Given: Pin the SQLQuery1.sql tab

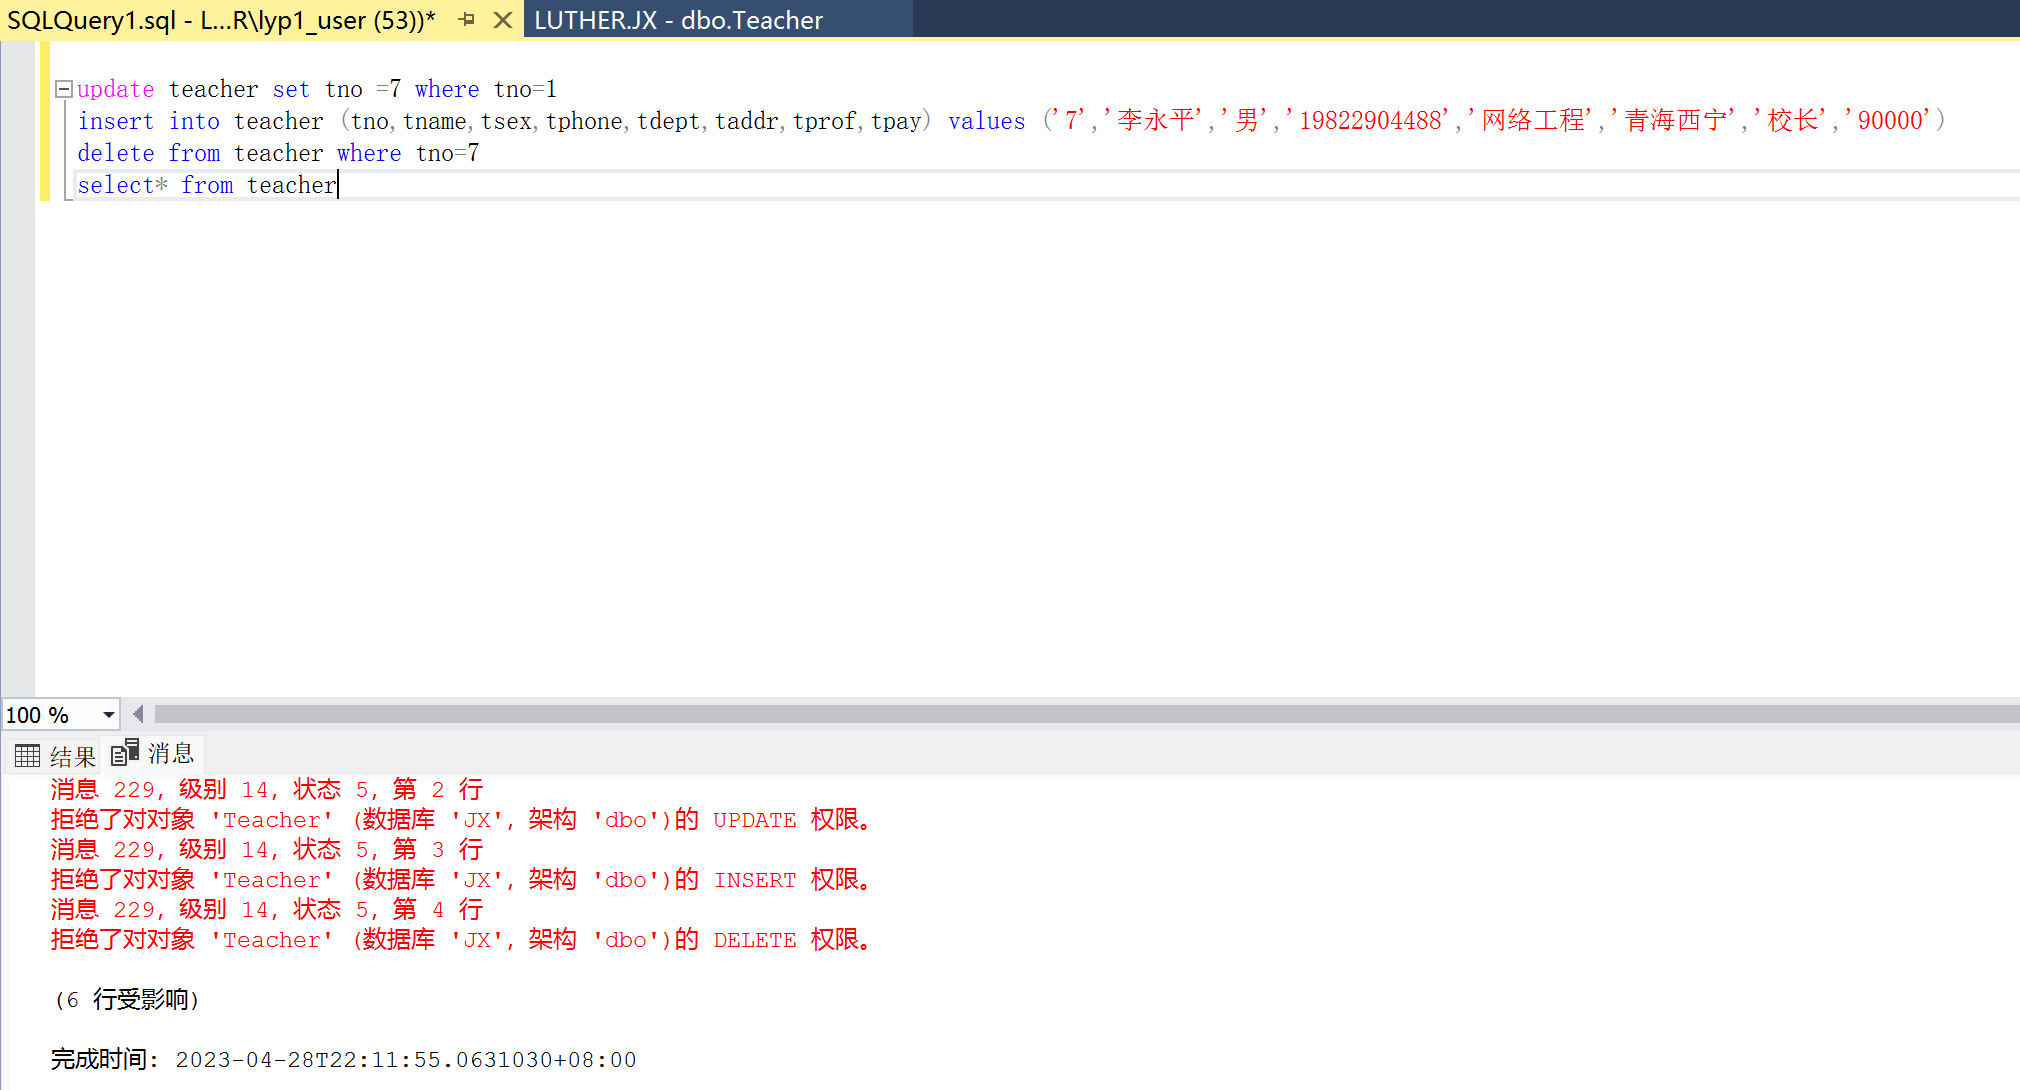Looking at the screenshot, I should [467, 19].
